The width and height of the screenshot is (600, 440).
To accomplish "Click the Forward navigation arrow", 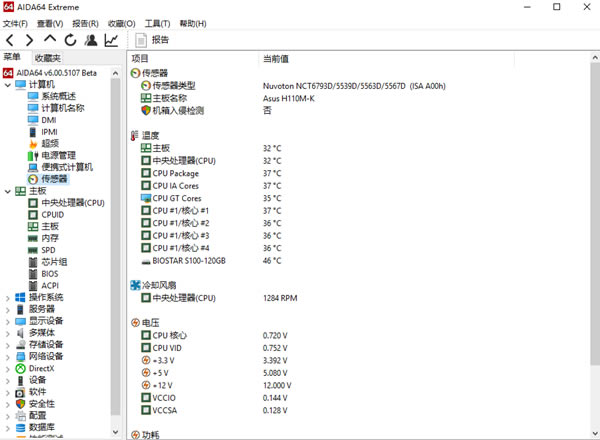I will tap(30, 40).
